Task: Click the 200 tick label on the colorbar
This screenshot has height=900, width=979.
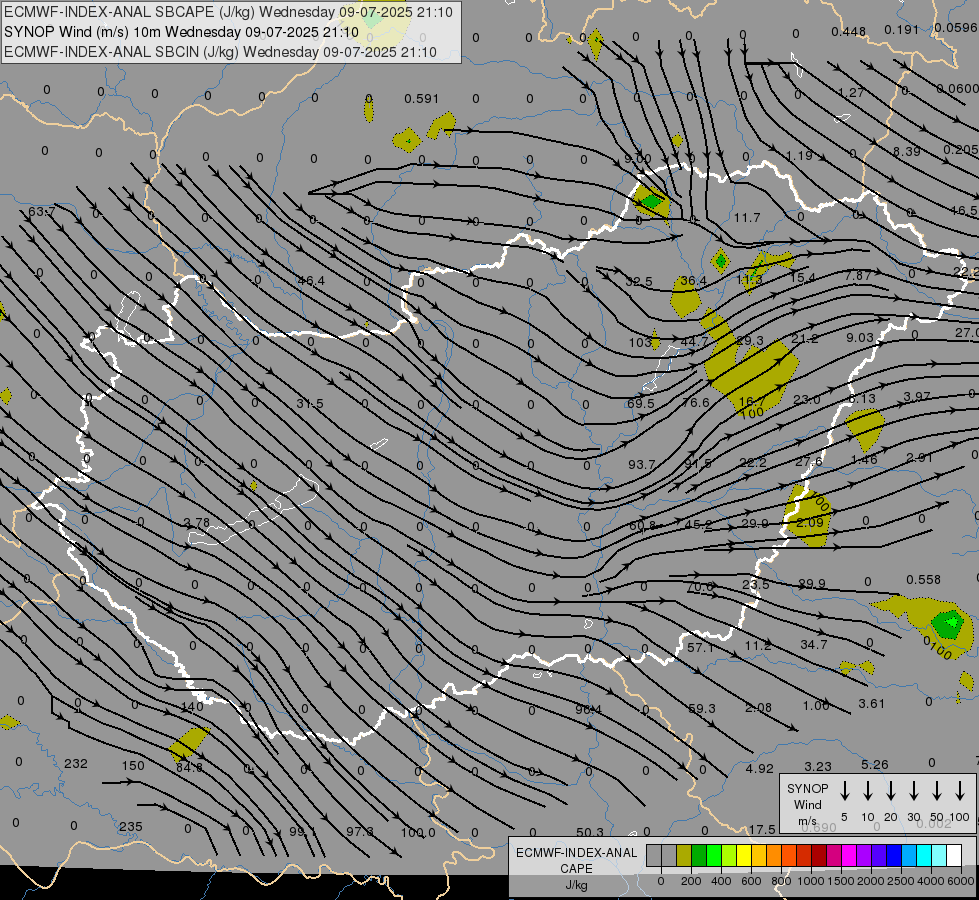Action: tap(691, 881)
